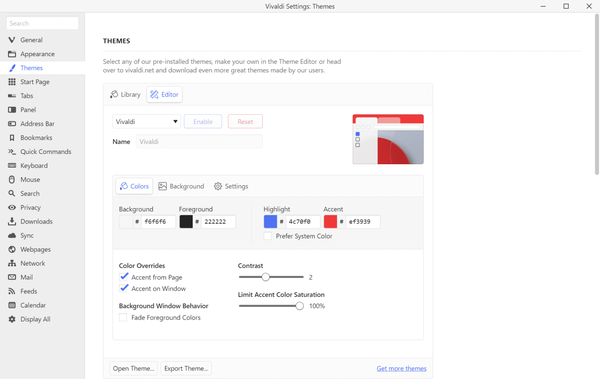Open the Background color swatch

126,222
